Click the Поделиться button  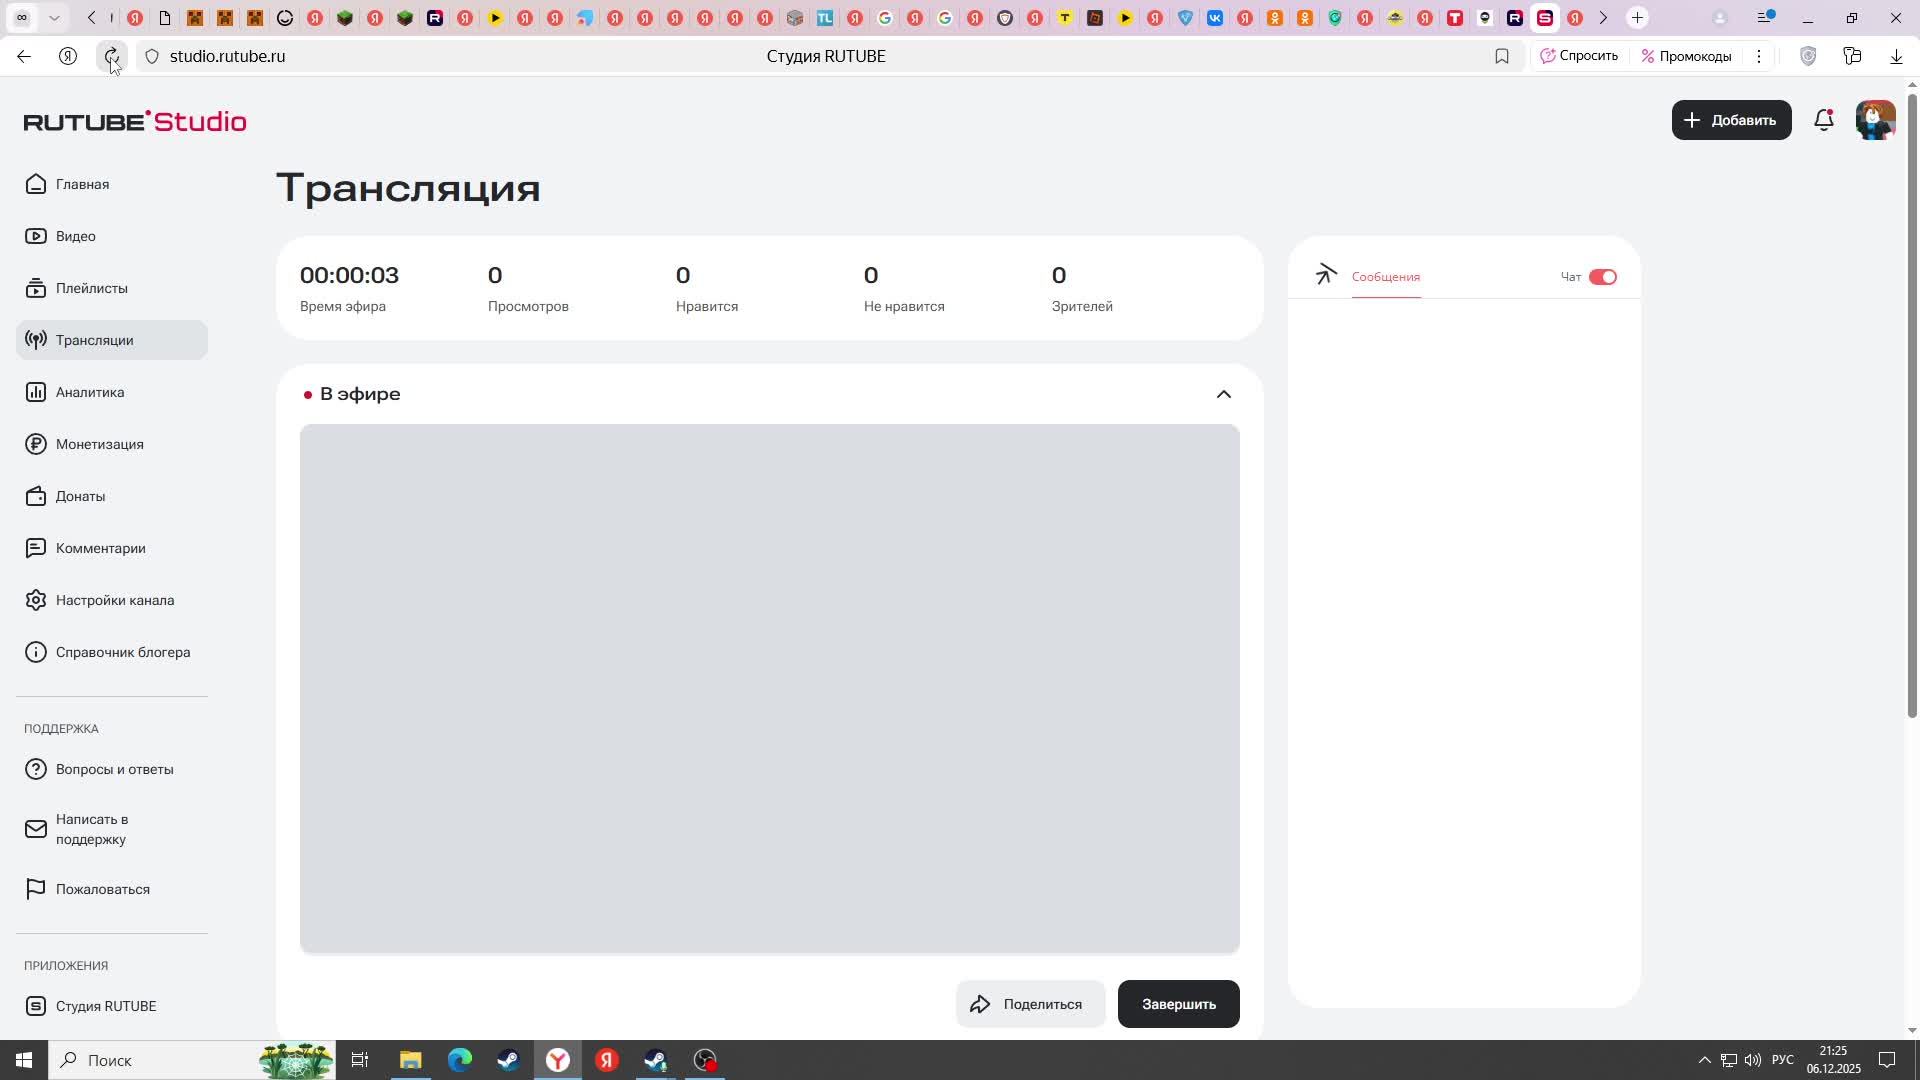click(1030, 1004)
